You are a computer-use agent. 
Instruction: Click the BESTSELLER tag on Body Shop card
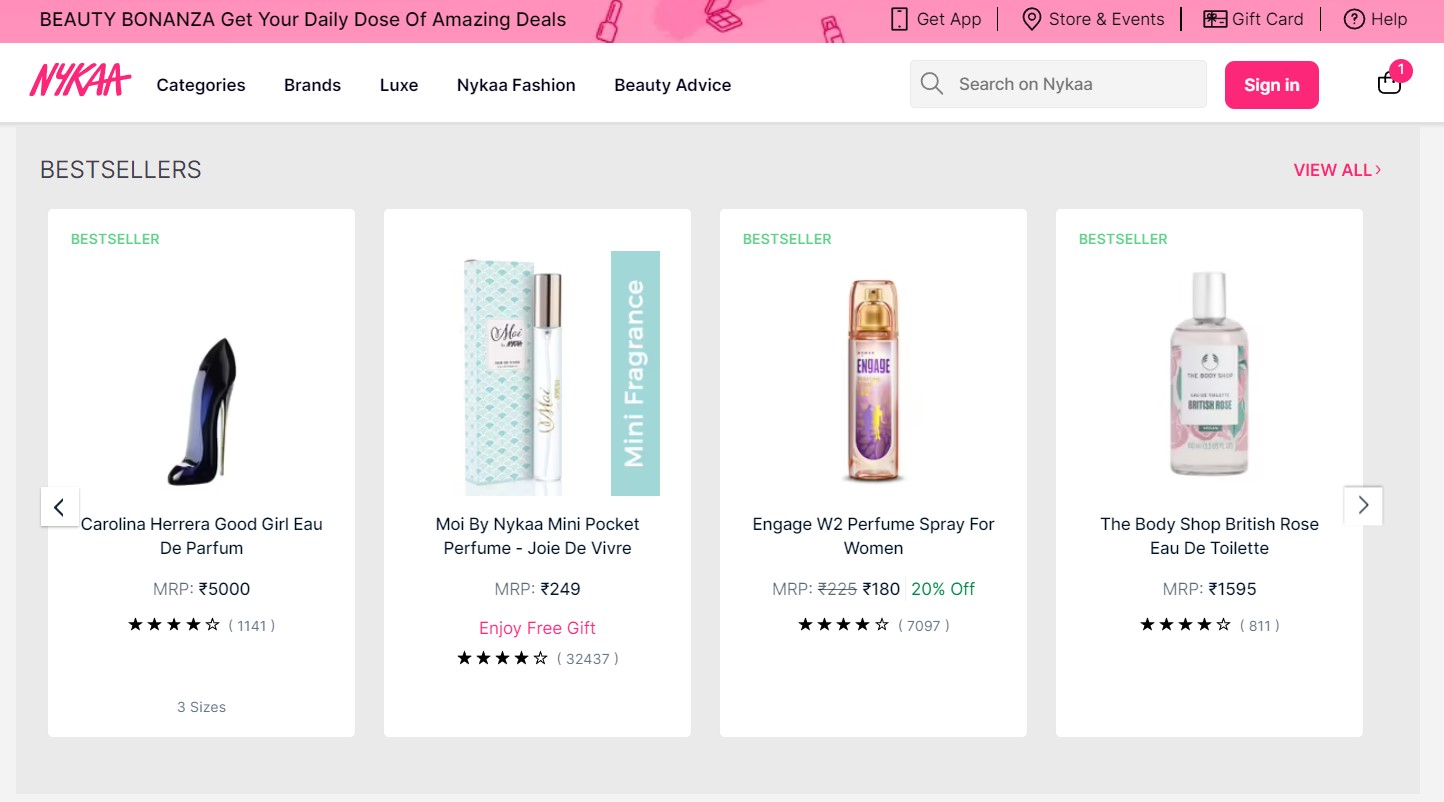tap(1123, 239)
